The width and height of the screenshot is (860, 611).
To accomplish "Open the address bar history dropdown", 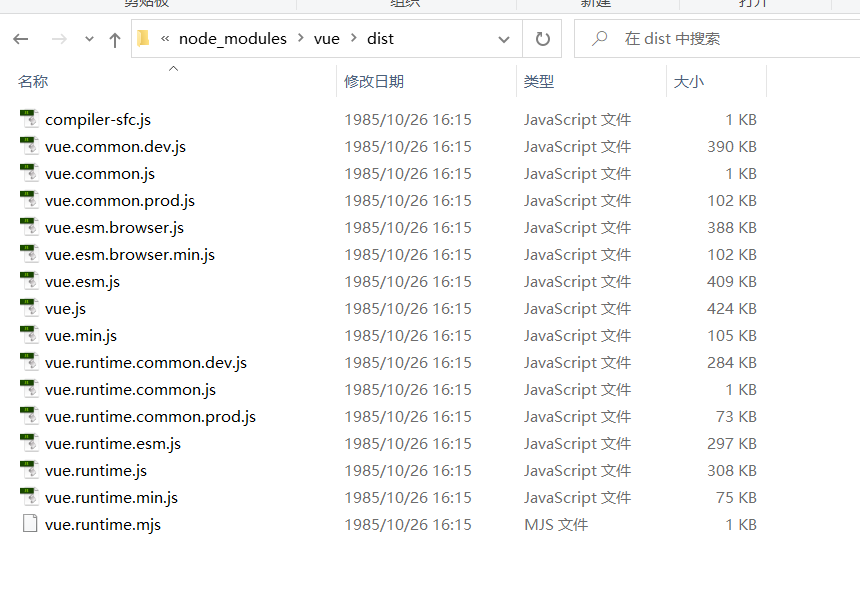I will pyautogui.click(x=503, y=39).
